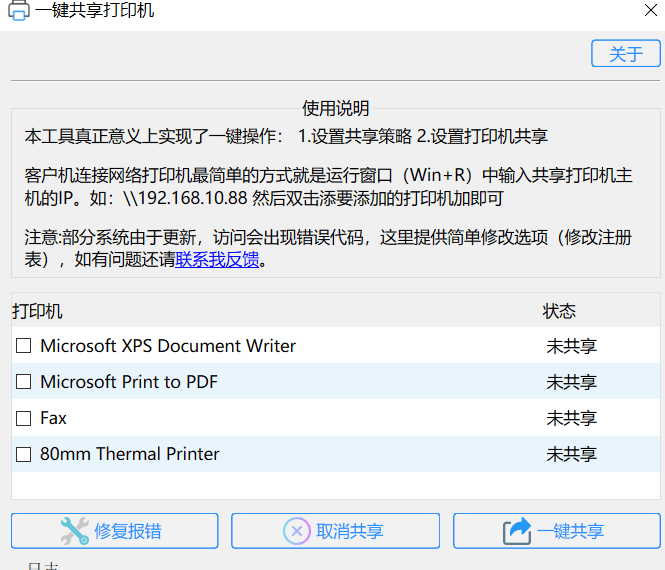Tick the Fax printer checkbox
The image size is (665, 570).
[x=23, y=418]
